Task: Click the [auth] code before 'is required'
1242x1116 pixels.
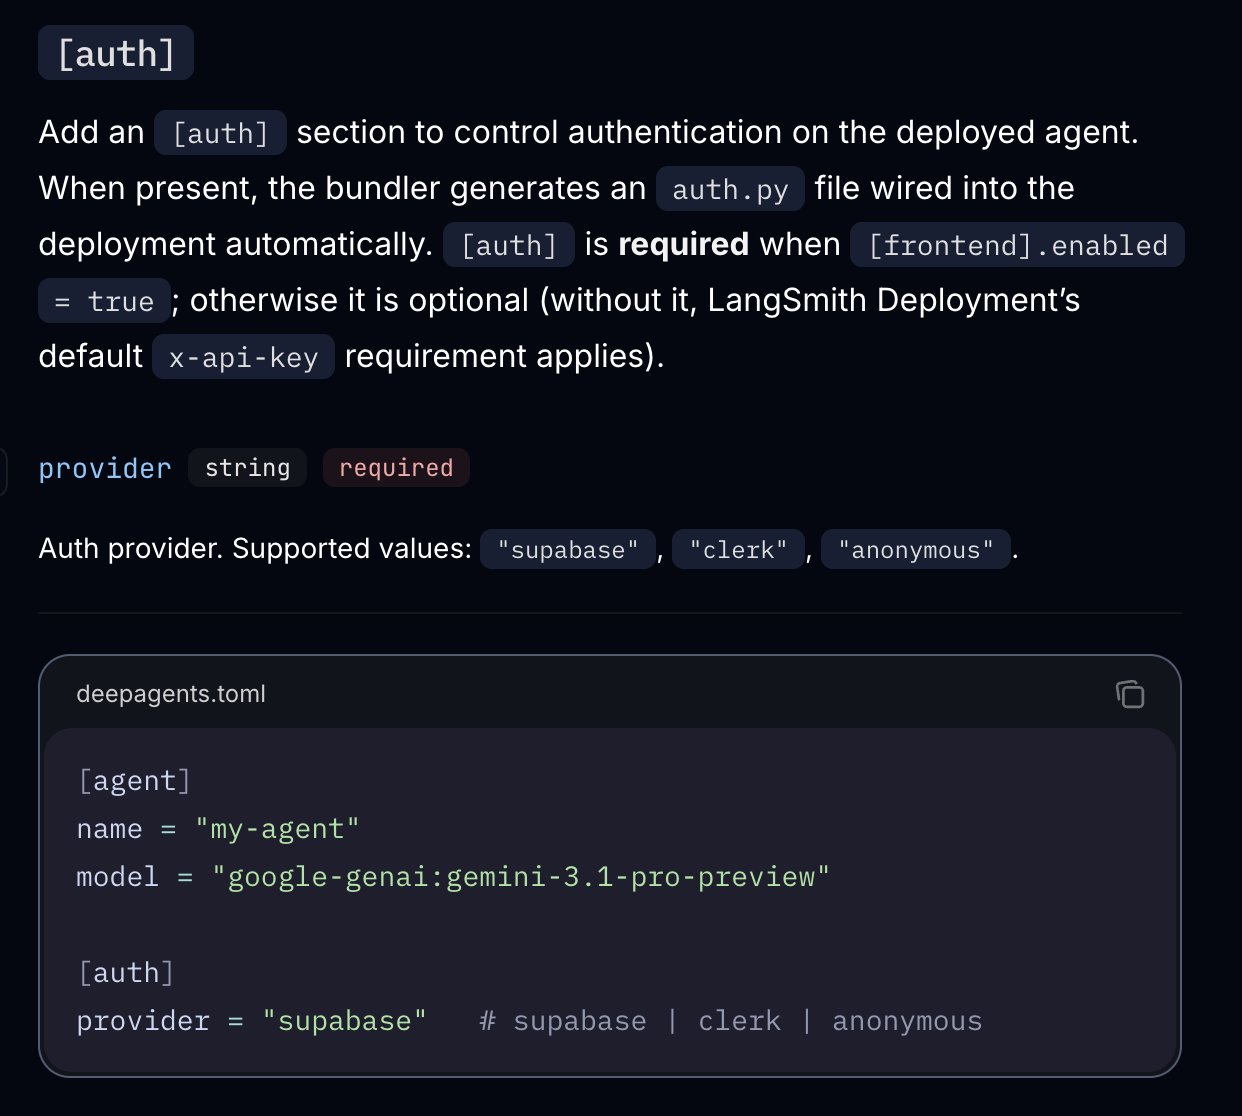Action: click(508, 245)
